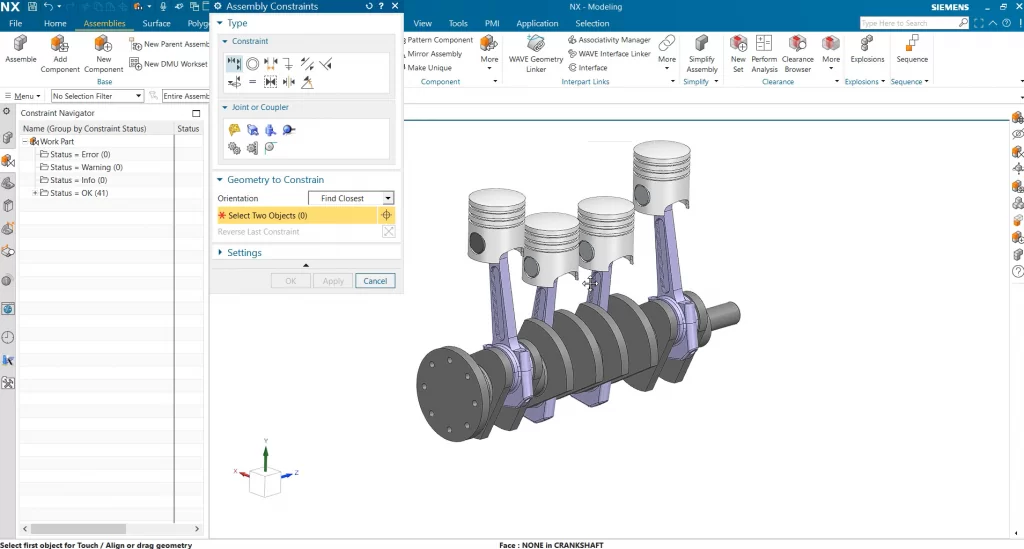1024x549 pixels.
Task: Select the Rack and Pinion coupler icon
Action: tap(252, 148)
